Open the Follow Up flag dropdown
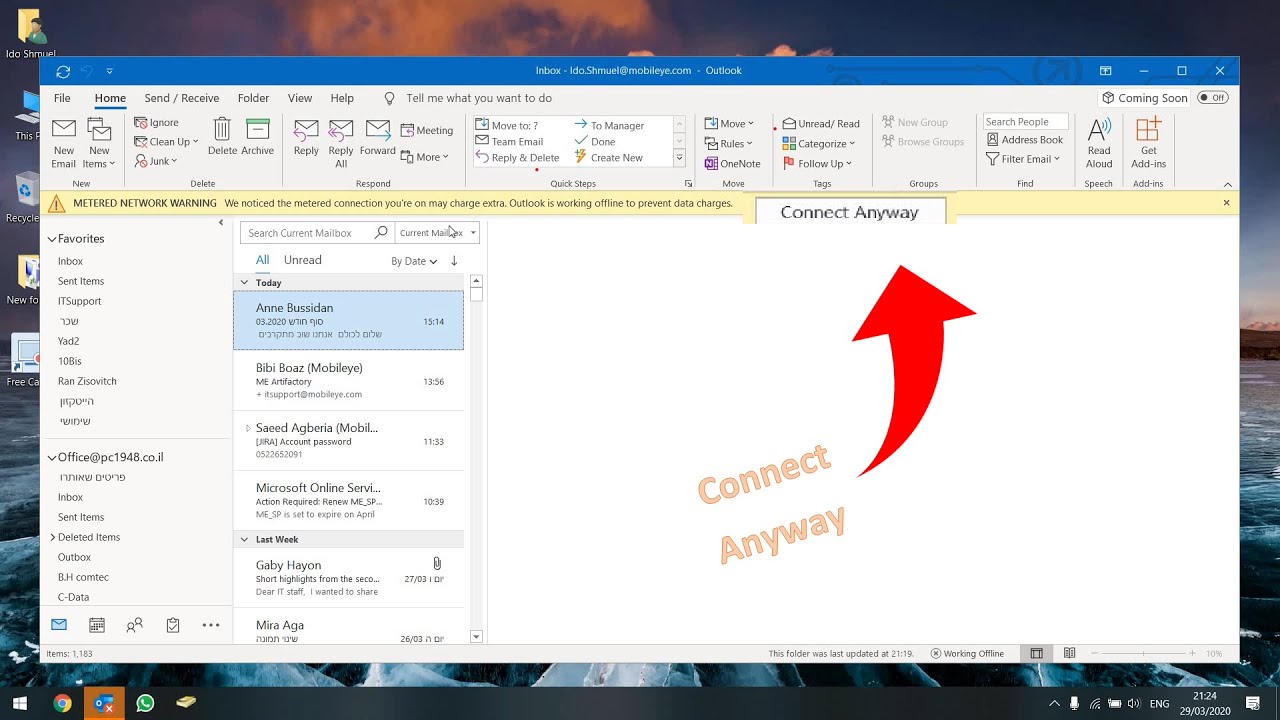This screenshot has height=720, width=1280. pos(817,163)
